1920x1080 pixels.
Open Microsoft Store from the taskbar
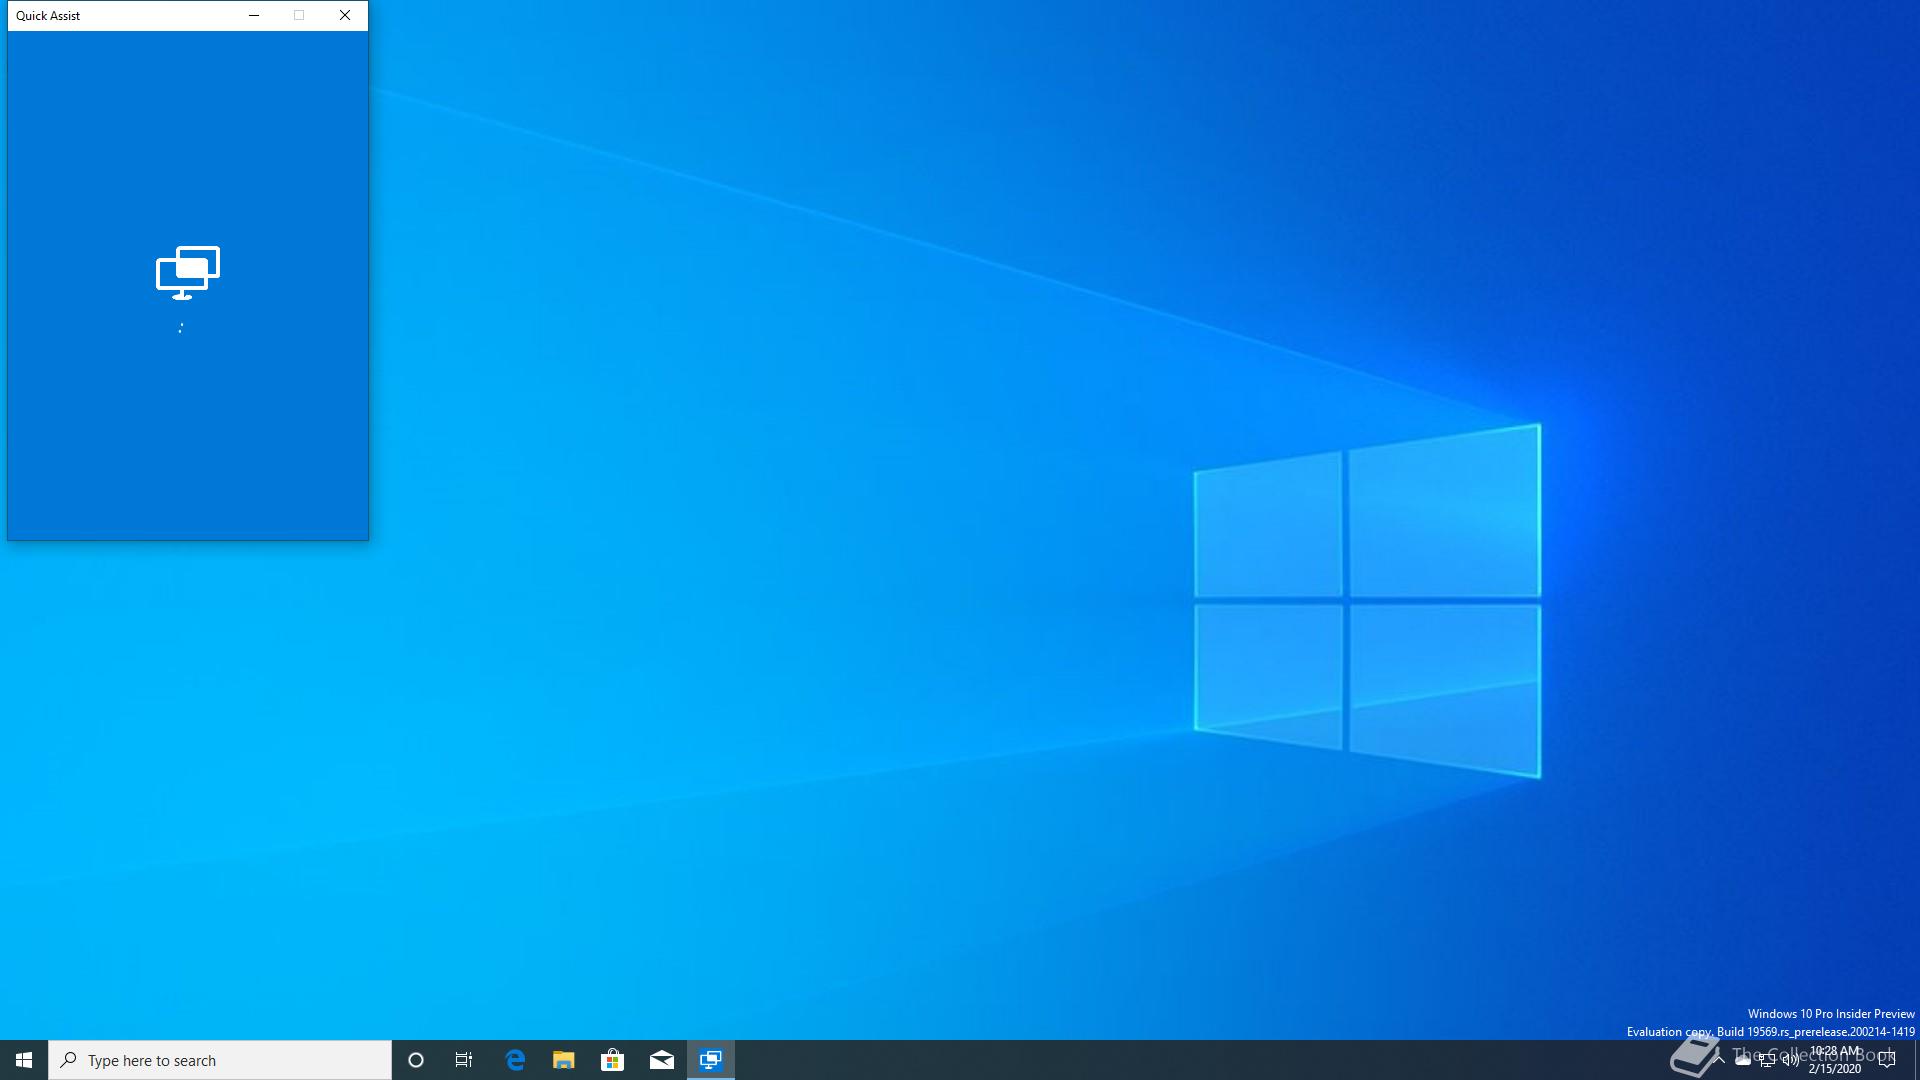tap(612, 1060)
